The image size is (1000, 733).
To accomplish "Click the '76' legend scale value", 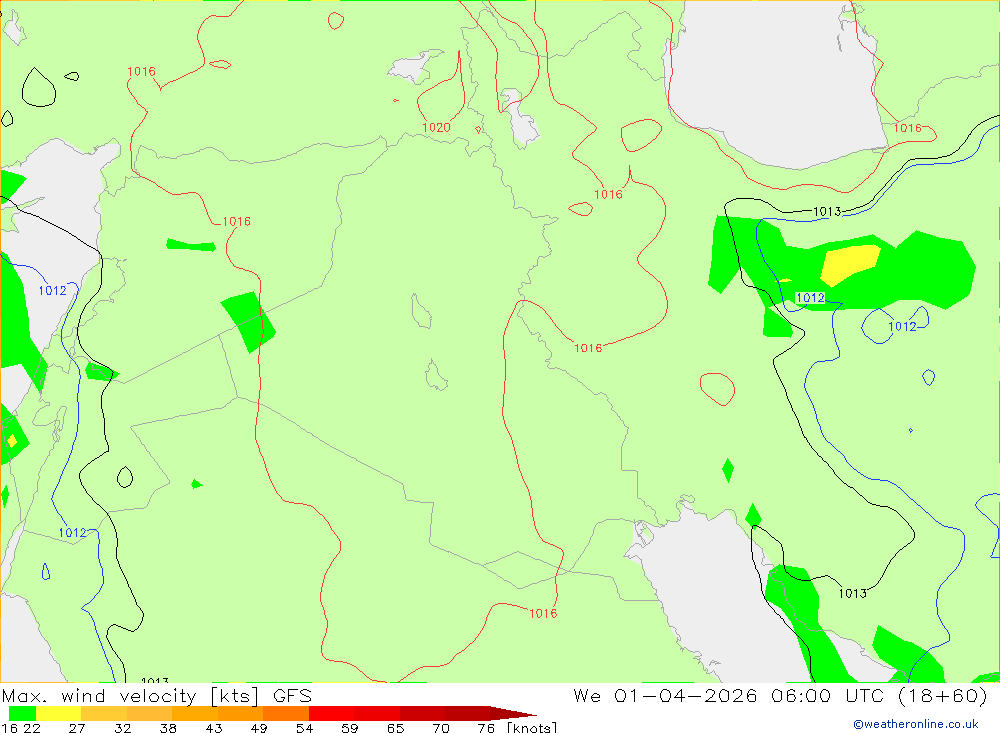I will [x=486, y=727].
